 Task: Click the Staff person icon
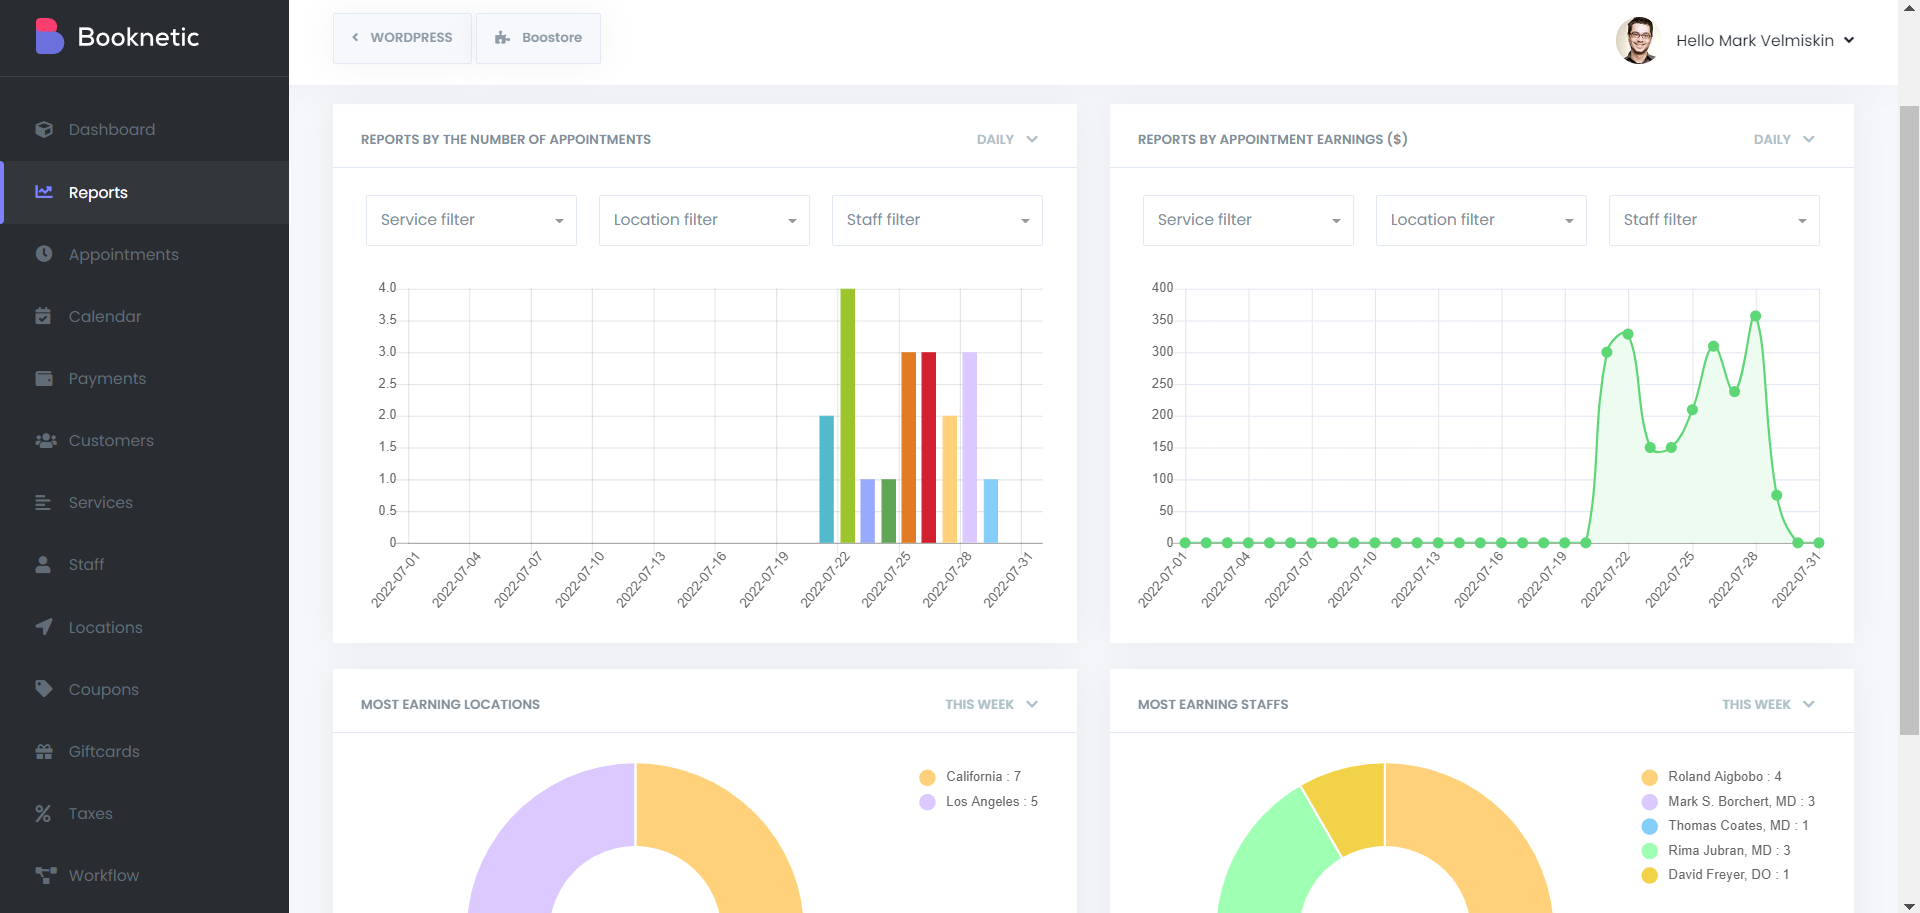[x=43, y=564]
